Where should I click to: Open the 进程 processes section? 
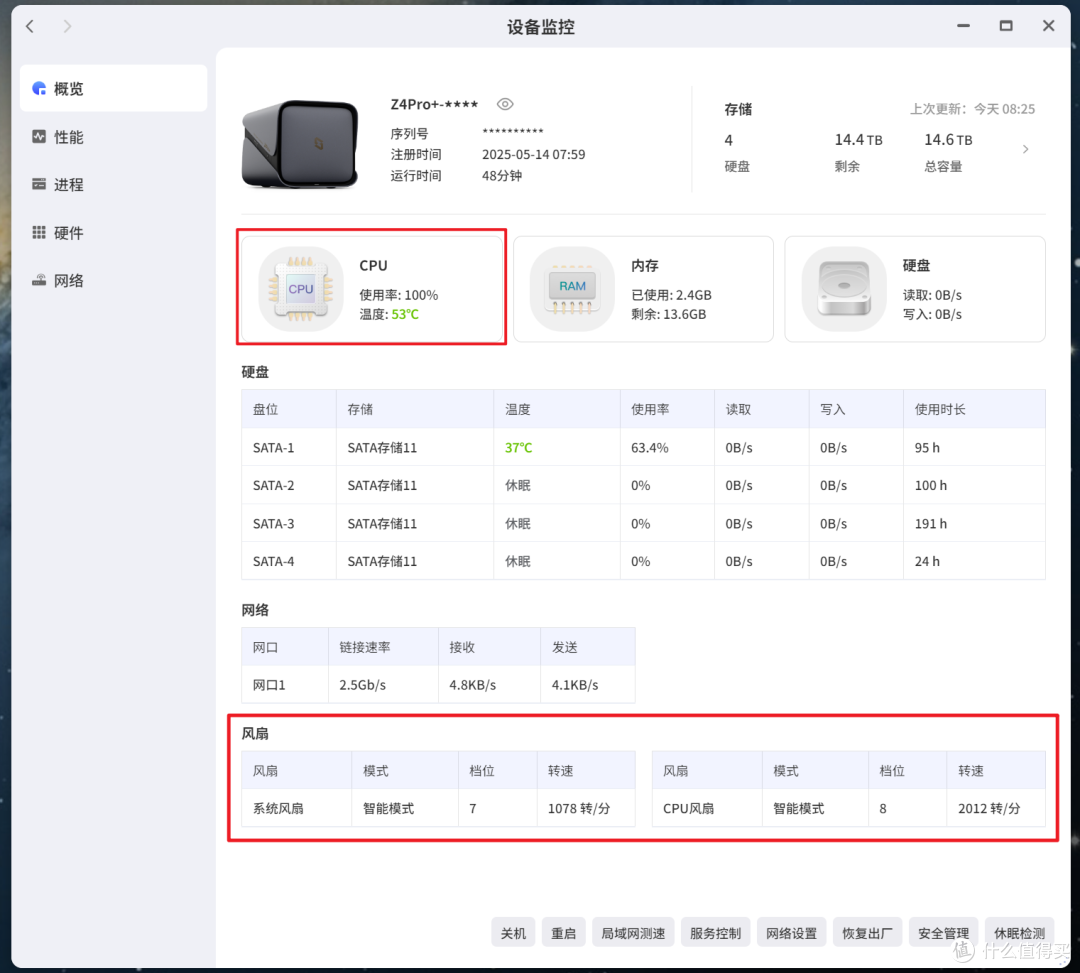[114, 185]
